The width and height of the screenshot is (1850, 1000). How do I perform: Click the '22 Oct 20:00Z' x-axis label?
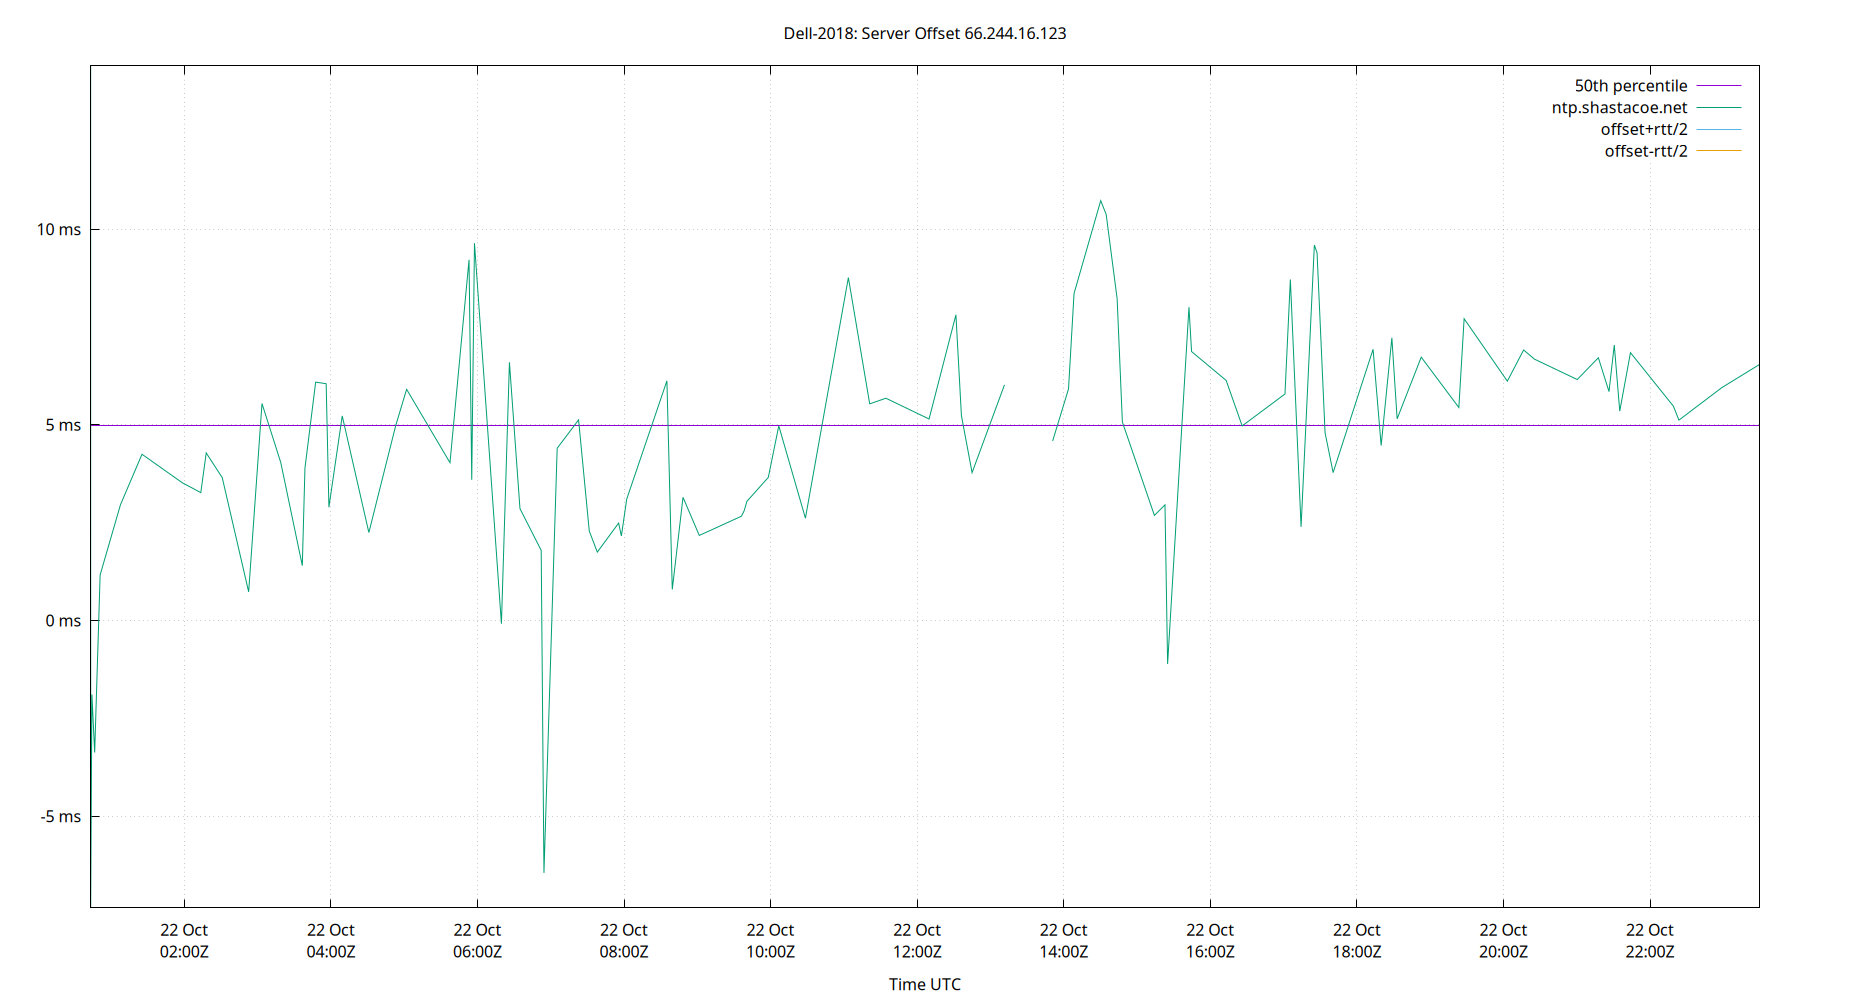click(1503, 941)
